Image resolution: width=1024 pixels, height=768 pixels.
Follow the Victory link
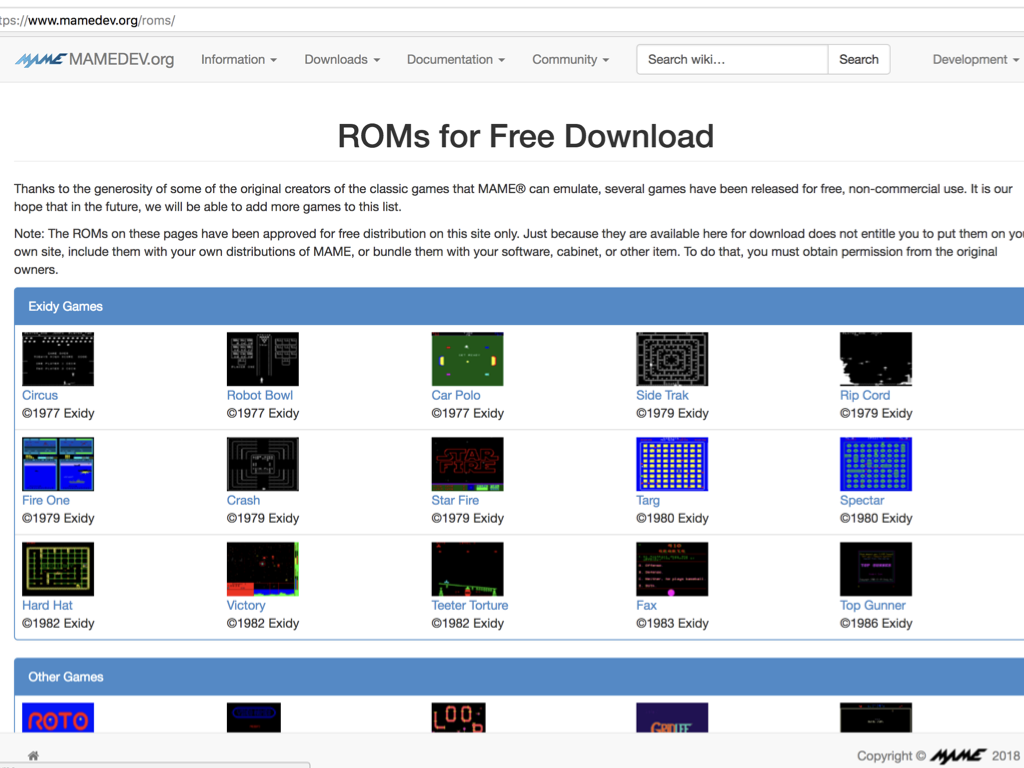(x=246, y=605)
